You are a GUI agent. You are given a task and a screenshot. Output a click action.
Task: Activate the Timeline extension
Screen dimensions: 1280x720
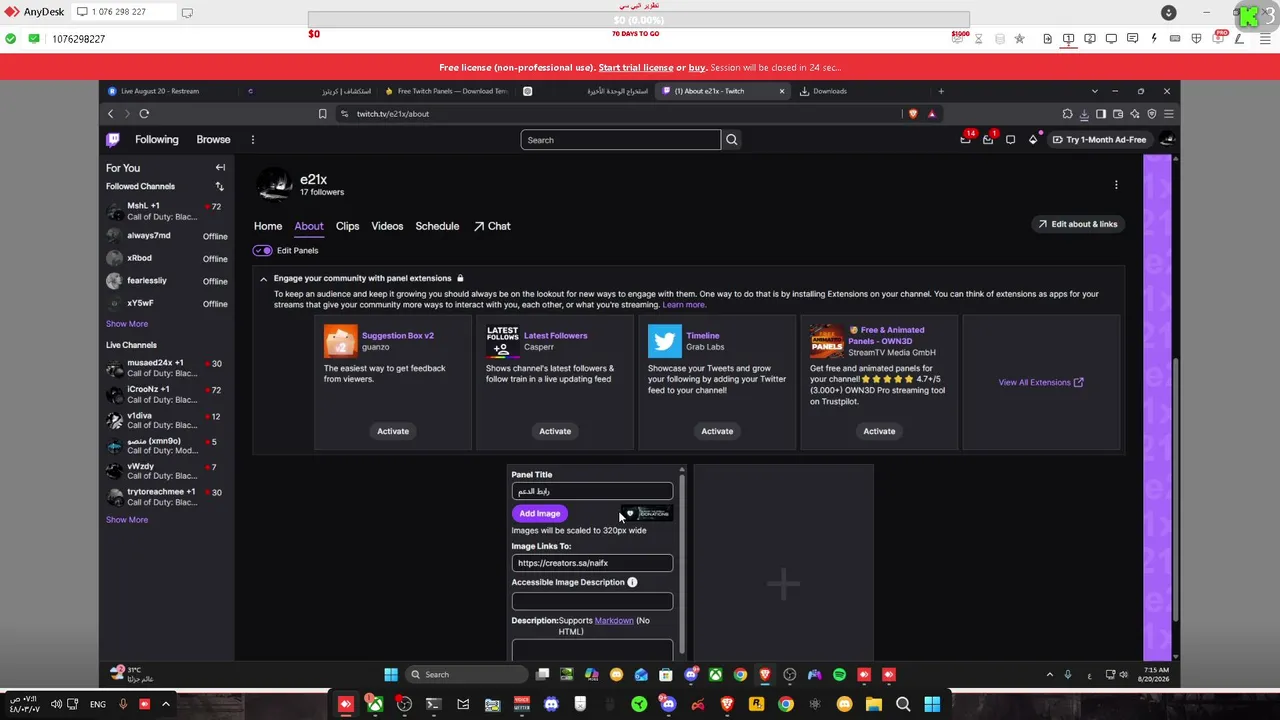coord(717,431)
